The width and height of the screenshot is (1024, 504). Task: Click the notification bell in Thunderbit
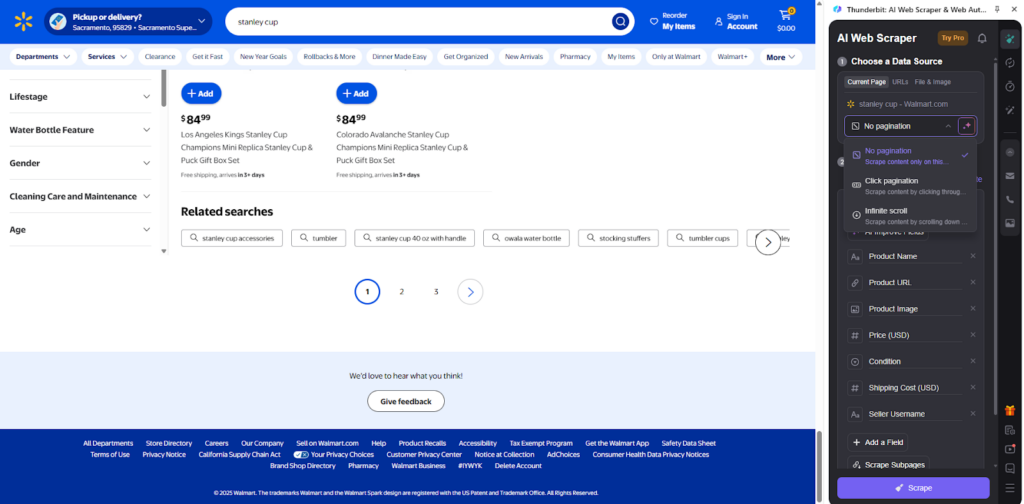pyautogui.click(x=982, y=39)
